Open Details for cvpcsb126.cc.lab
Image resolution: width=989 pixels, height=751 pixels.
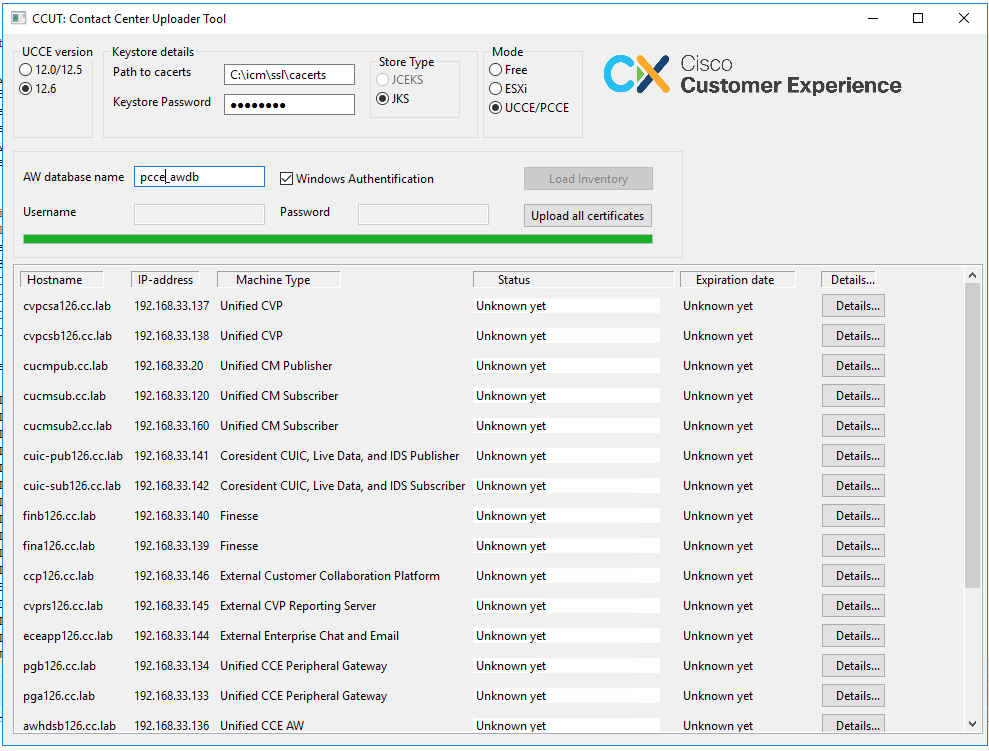click(853, 336)
